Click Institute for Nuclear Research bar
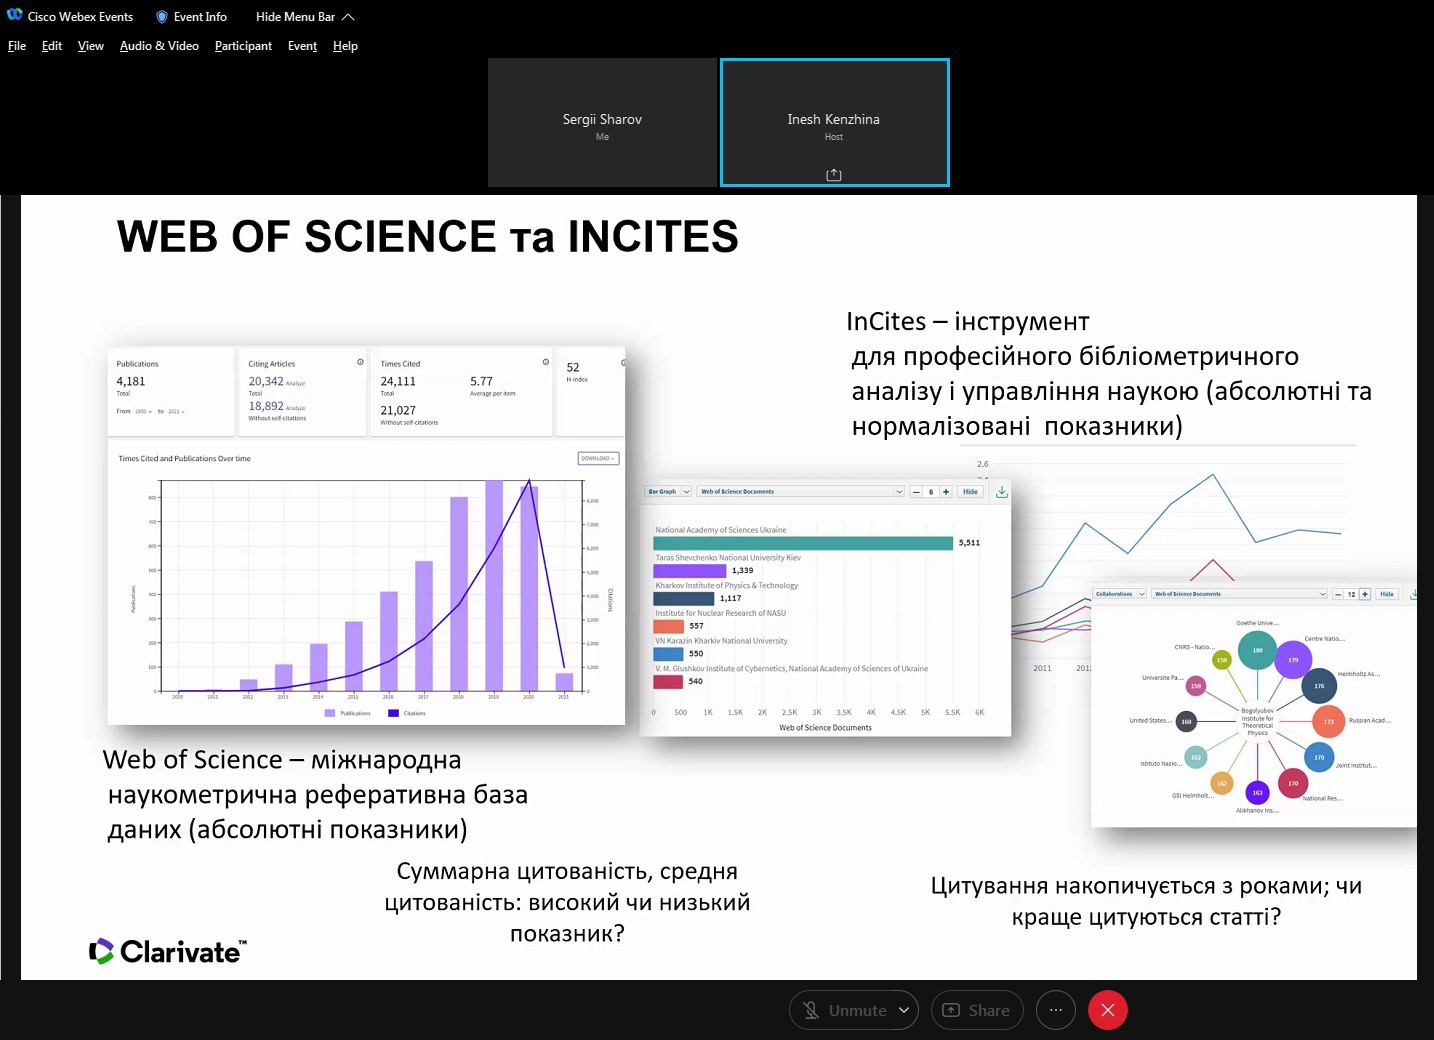This screenshot has height=1040, width=1434. pyautogui.click(x=668, y=626)
